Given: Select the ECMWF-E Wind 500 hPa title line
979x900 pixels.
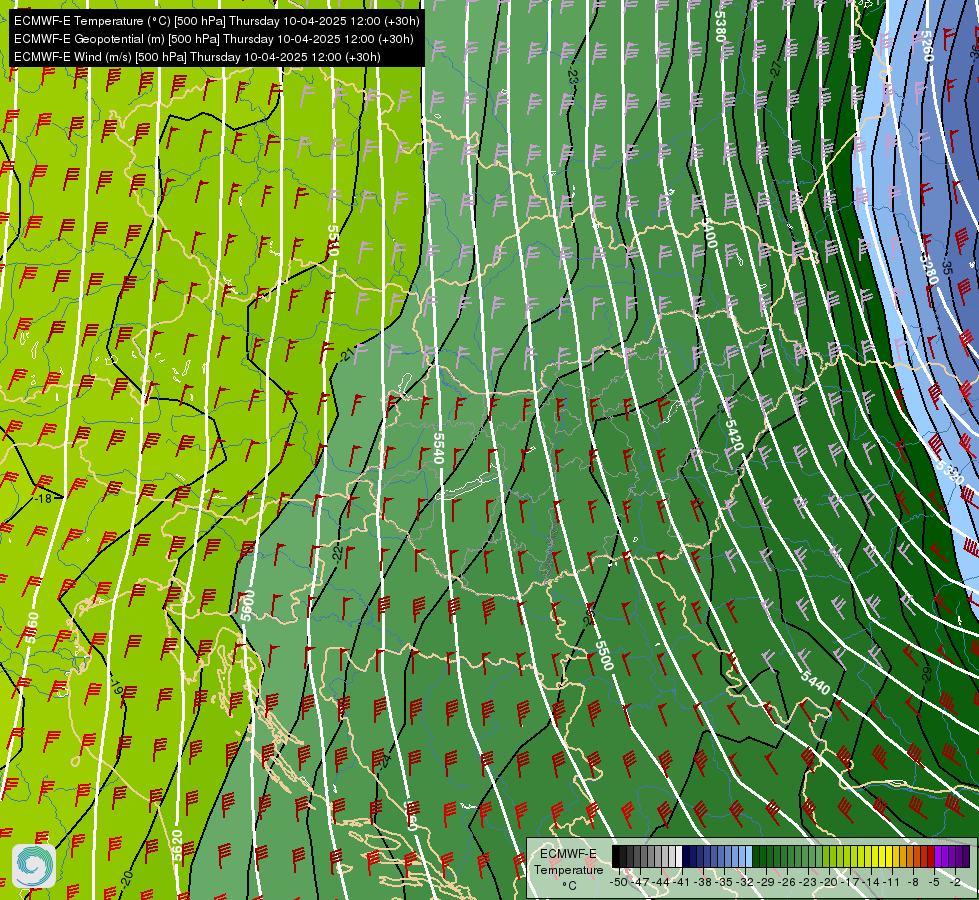Looking at the screenshot, I should pyautogui.click(x=197, y=57).
